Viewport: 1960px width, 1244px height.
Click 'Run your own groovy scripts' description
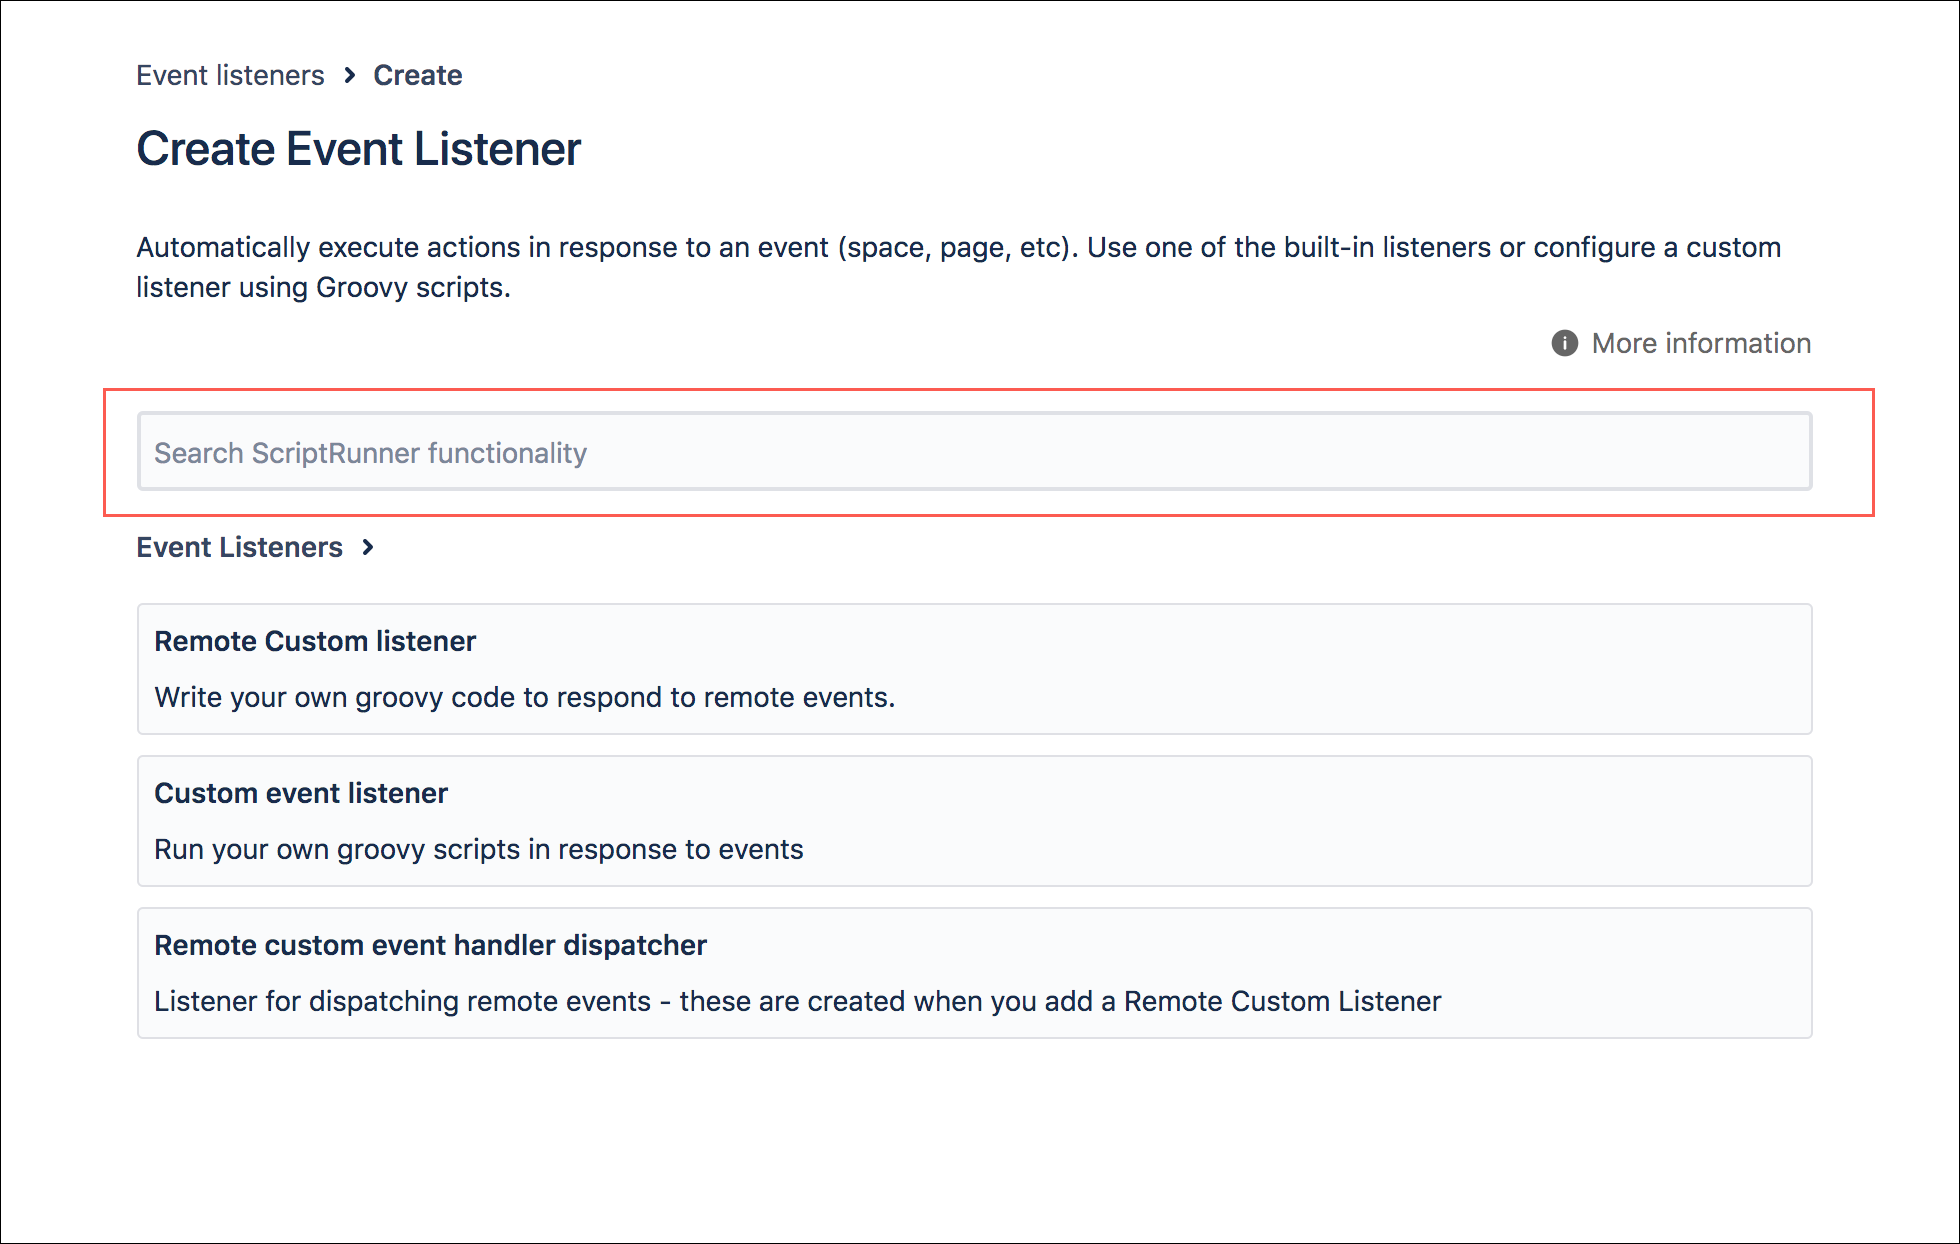pos(479,849)
